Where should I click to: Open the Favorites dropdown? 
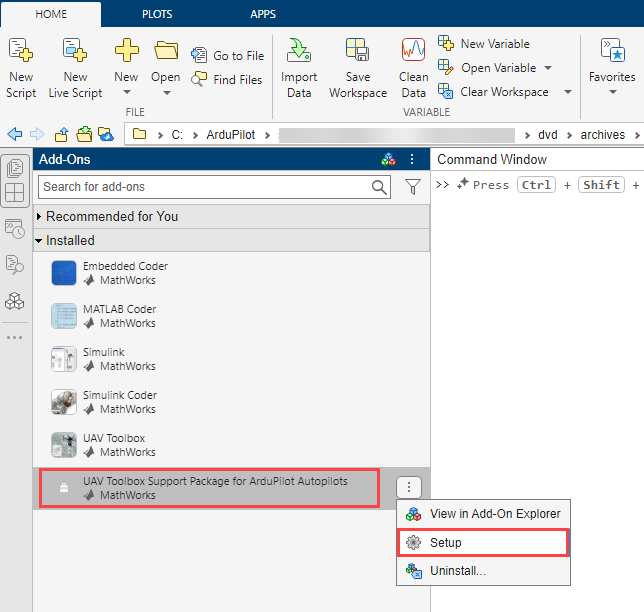click(612, 92)
